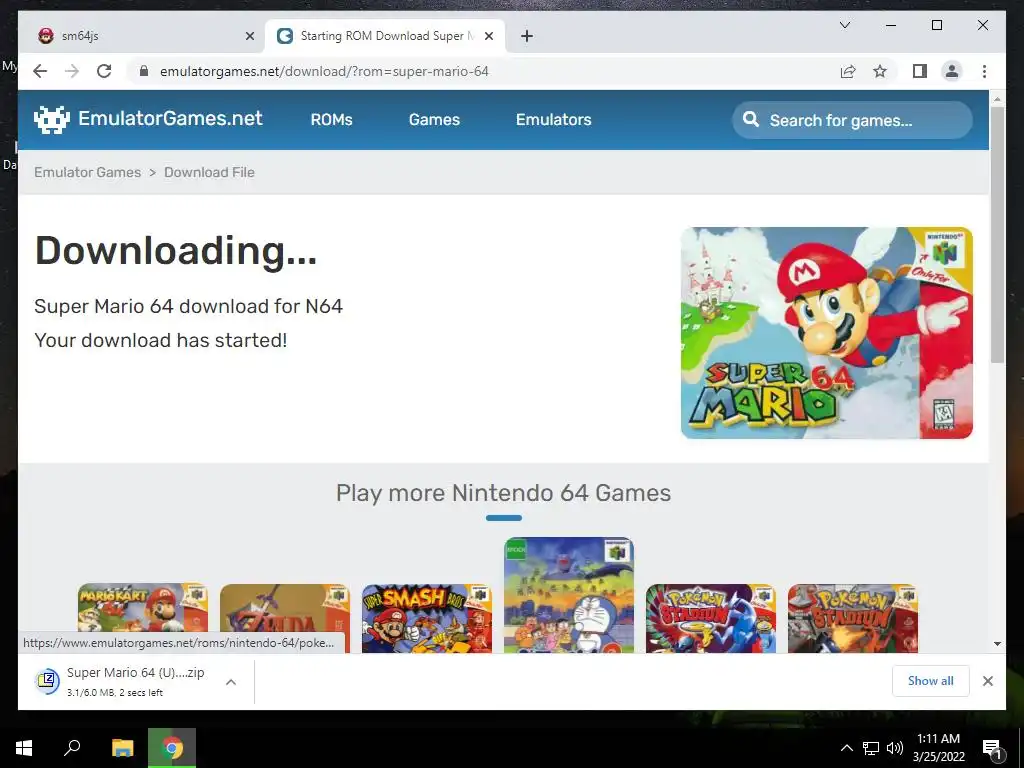Bookmark this page with the star icon
Image resolution: width=1024 pixels, height=768 pixels.
(x=880, y=71)
